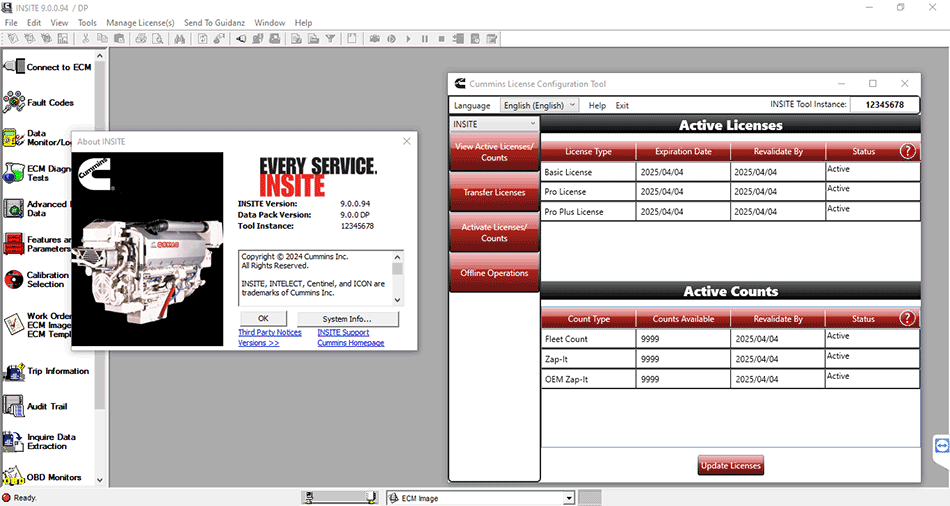Click sidebar scroll down arrow
This screenshot has width=950, height=506.
100,480
